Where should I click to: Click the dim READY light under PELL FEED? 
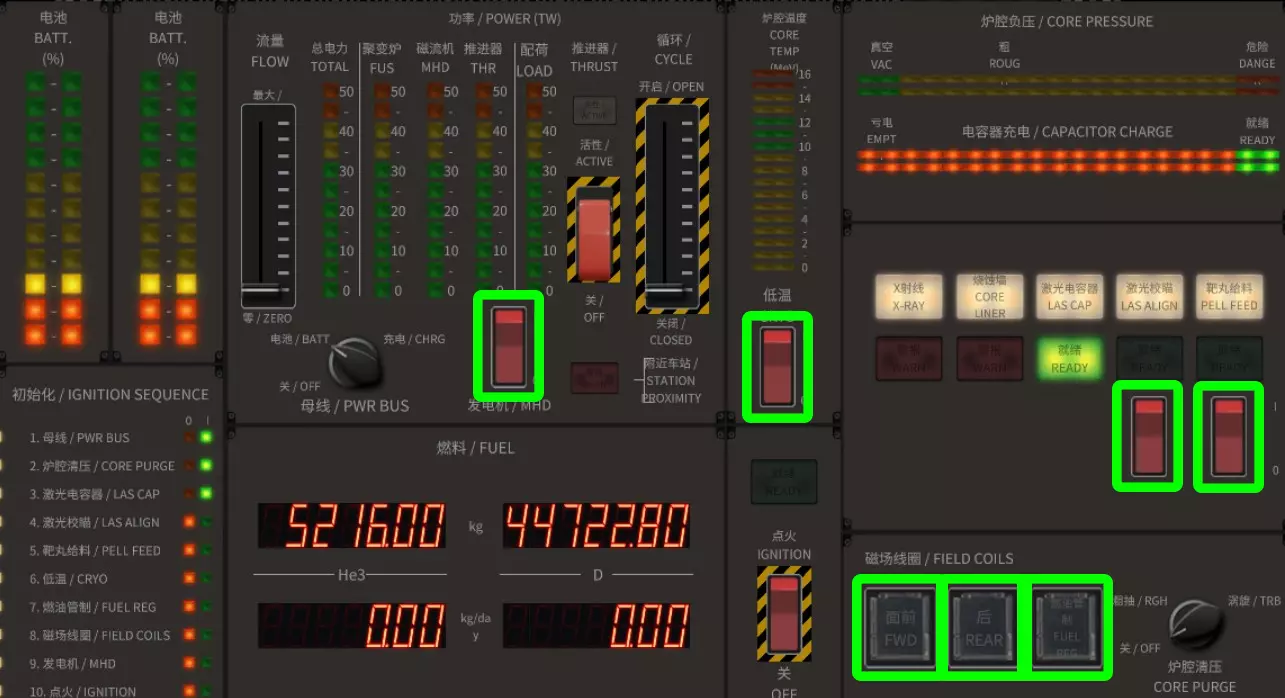1229,358
